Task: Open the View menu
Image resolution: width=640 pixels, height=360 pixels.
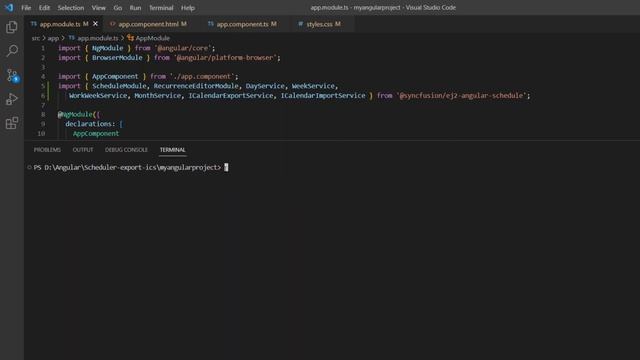Action: click(x=98, y=8)
